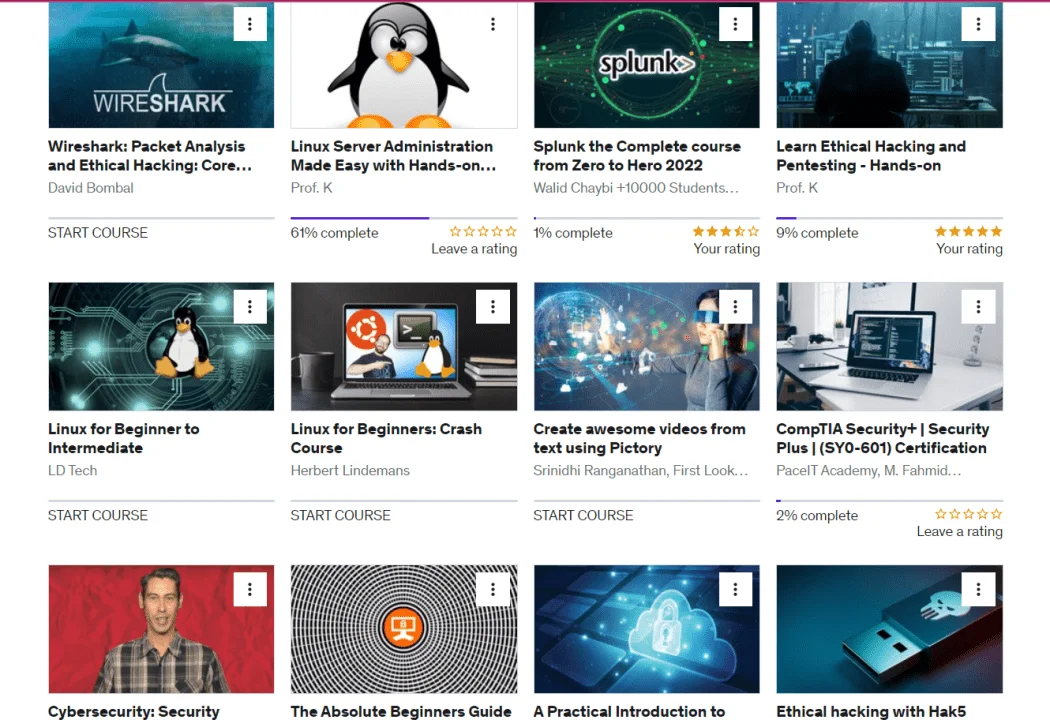Click the five-star rating on Learn Ethical Hacking
Image resolution: width=1050 pixels, height=720 pixels.
click(969, 232)
